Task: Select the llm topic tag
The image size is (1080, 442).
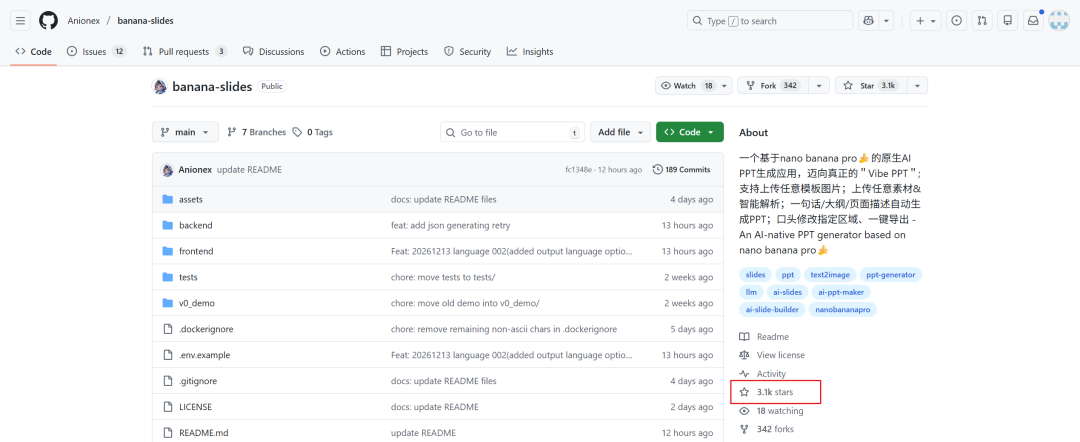Action: click(751, 292)
